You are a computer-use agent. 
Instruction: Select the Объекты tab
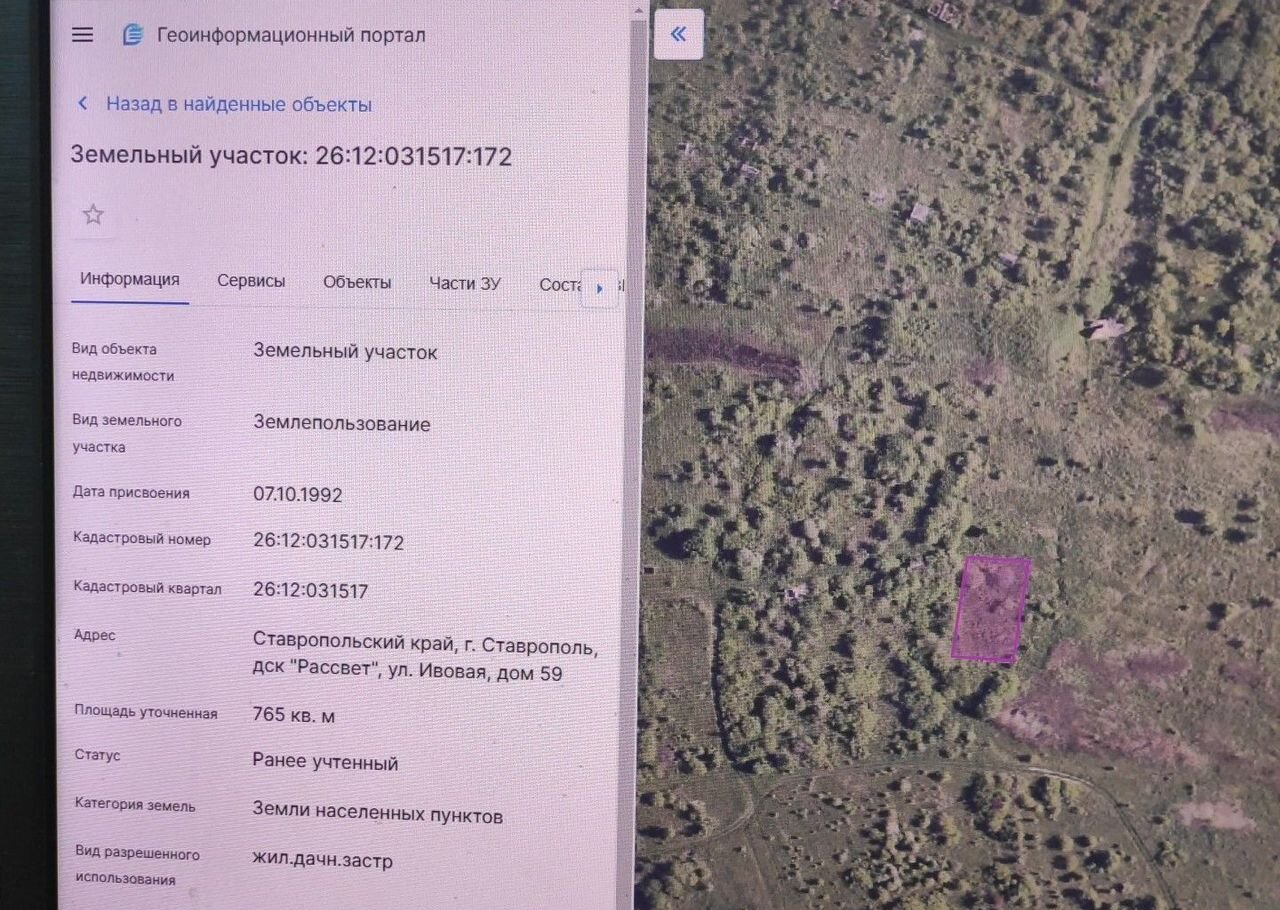[x=357, y=283]
